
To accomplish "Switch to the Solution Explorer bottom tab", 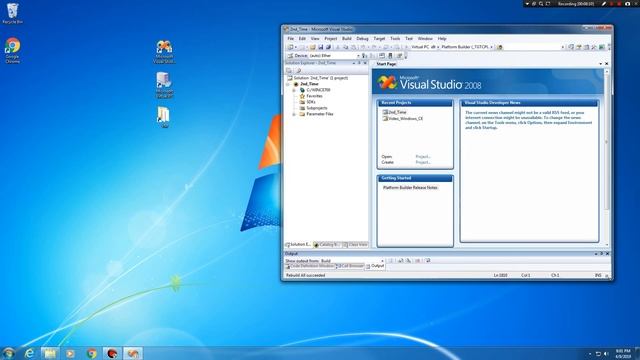I will point(298,244).
